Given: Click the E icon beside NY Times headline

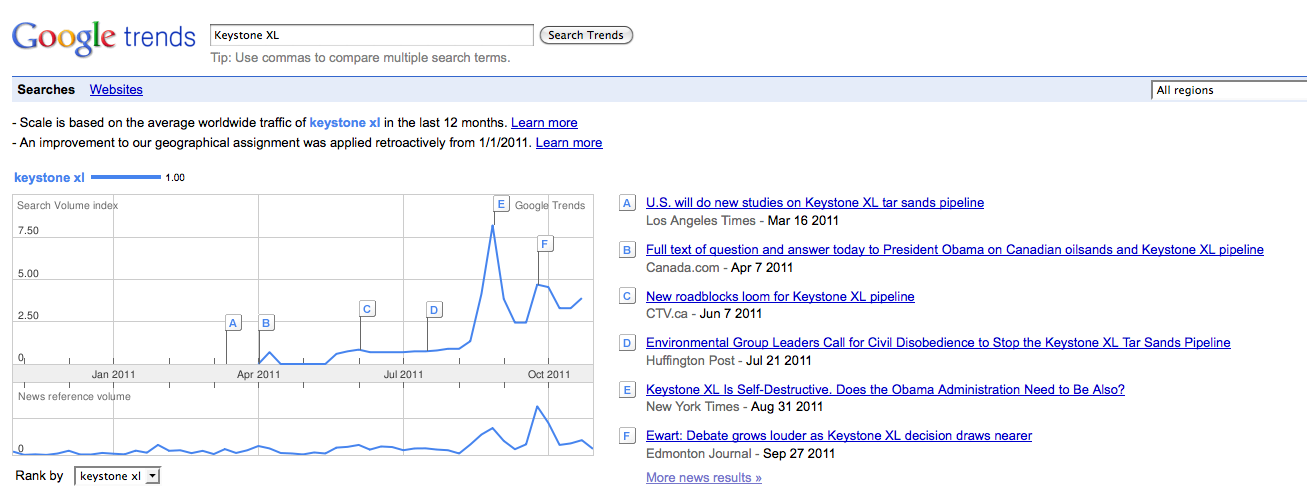Looking at the screenshot, I should pos(627,390).
